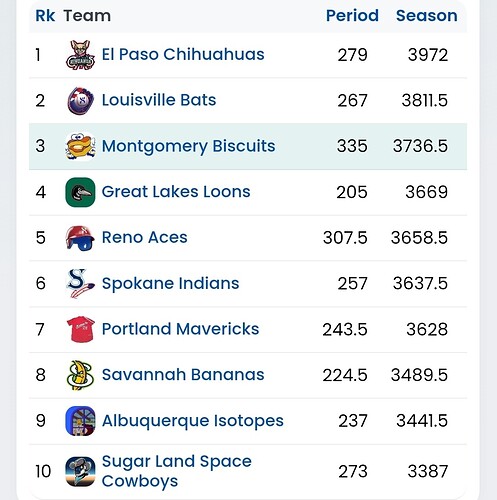Click the Spokane Indians S logo
This screenshot has height=500, width=497.
click(x=80, y=284)
